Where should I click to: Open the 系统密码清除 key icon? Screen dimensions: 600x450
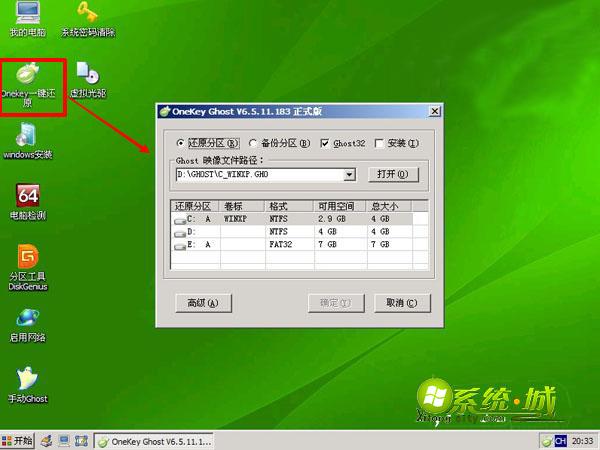[88, 19]
